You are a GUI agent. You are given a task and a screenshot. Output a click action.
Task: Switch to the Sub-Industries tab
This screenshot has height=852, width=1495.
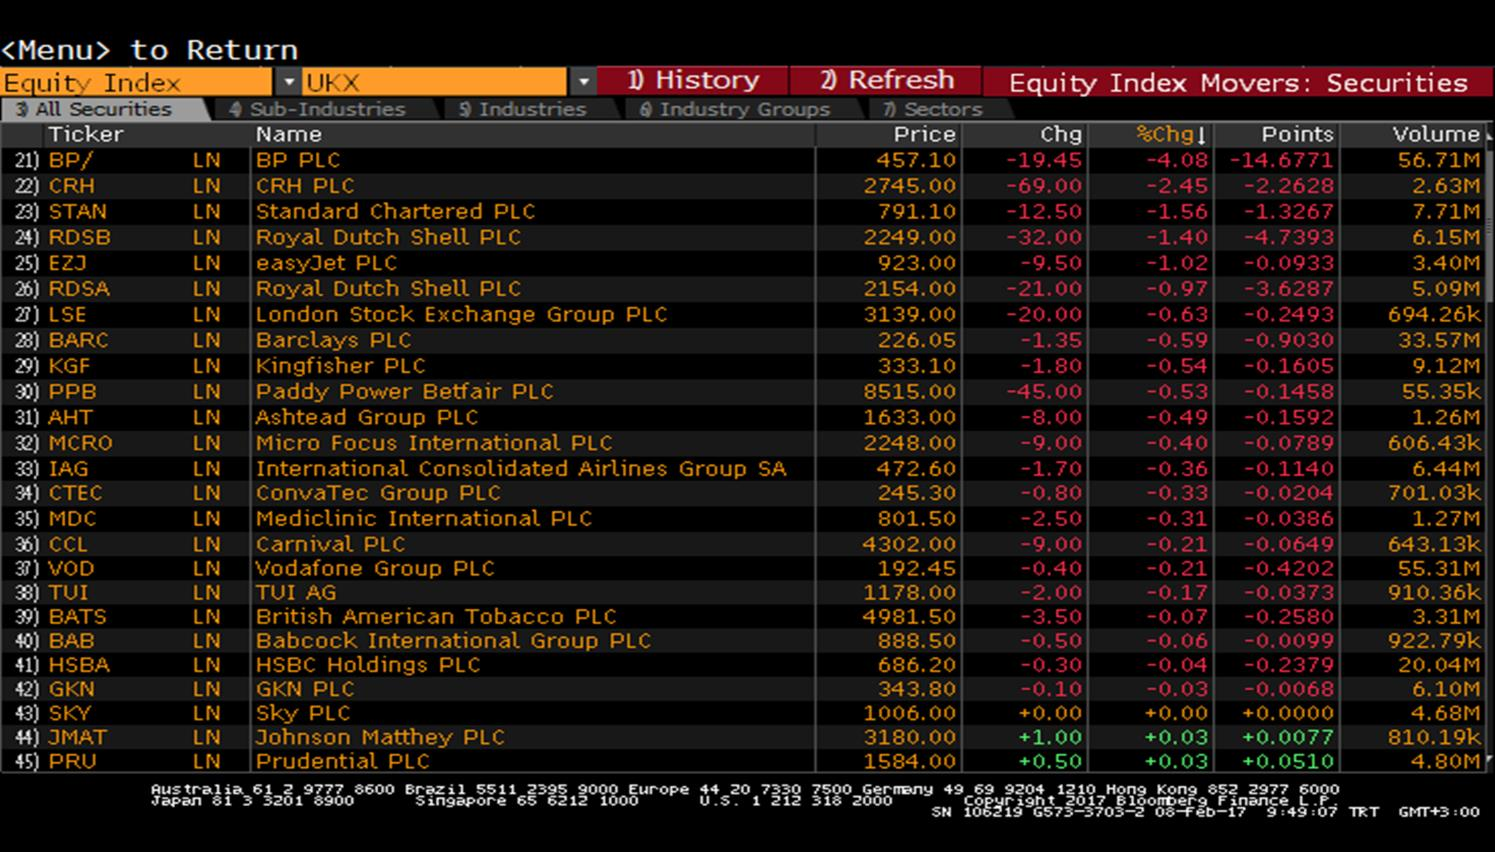317,109
